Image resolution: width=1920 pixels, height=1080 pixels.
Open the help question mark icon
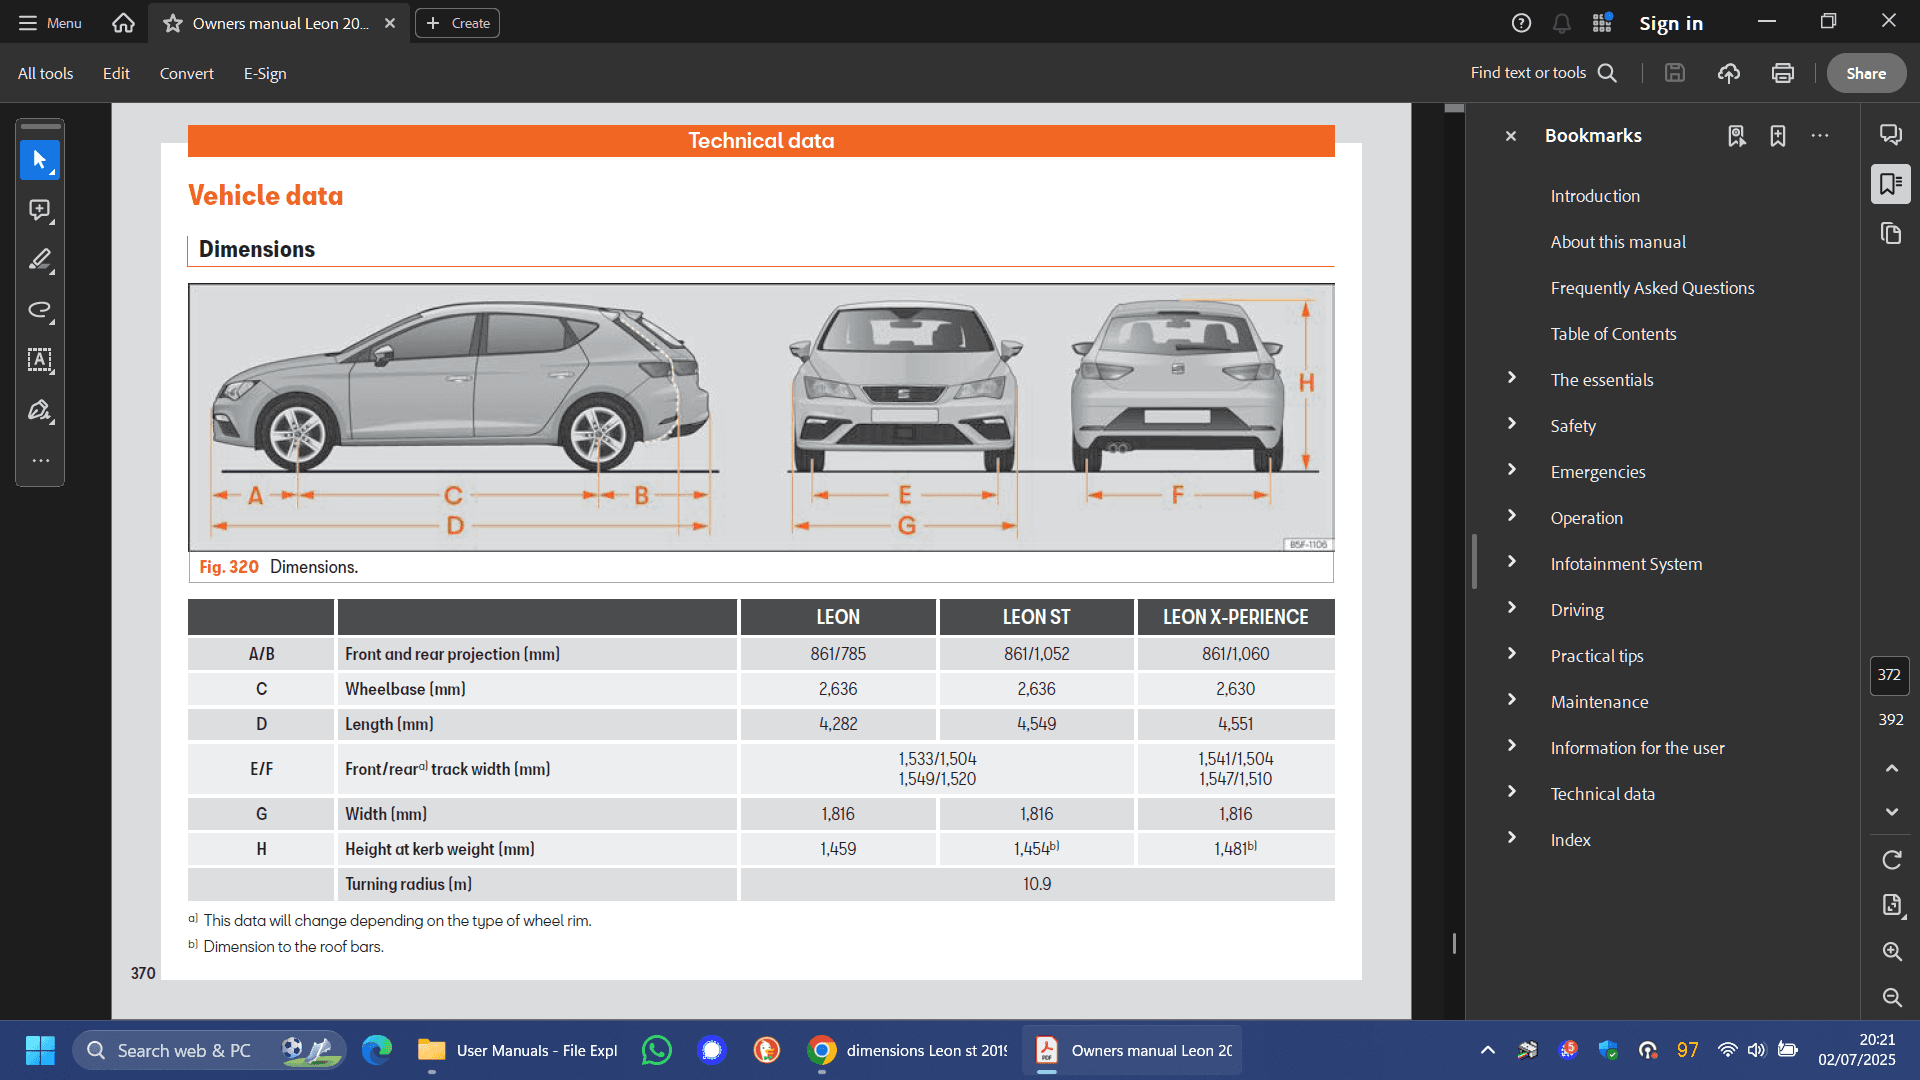pos(1521,23)
